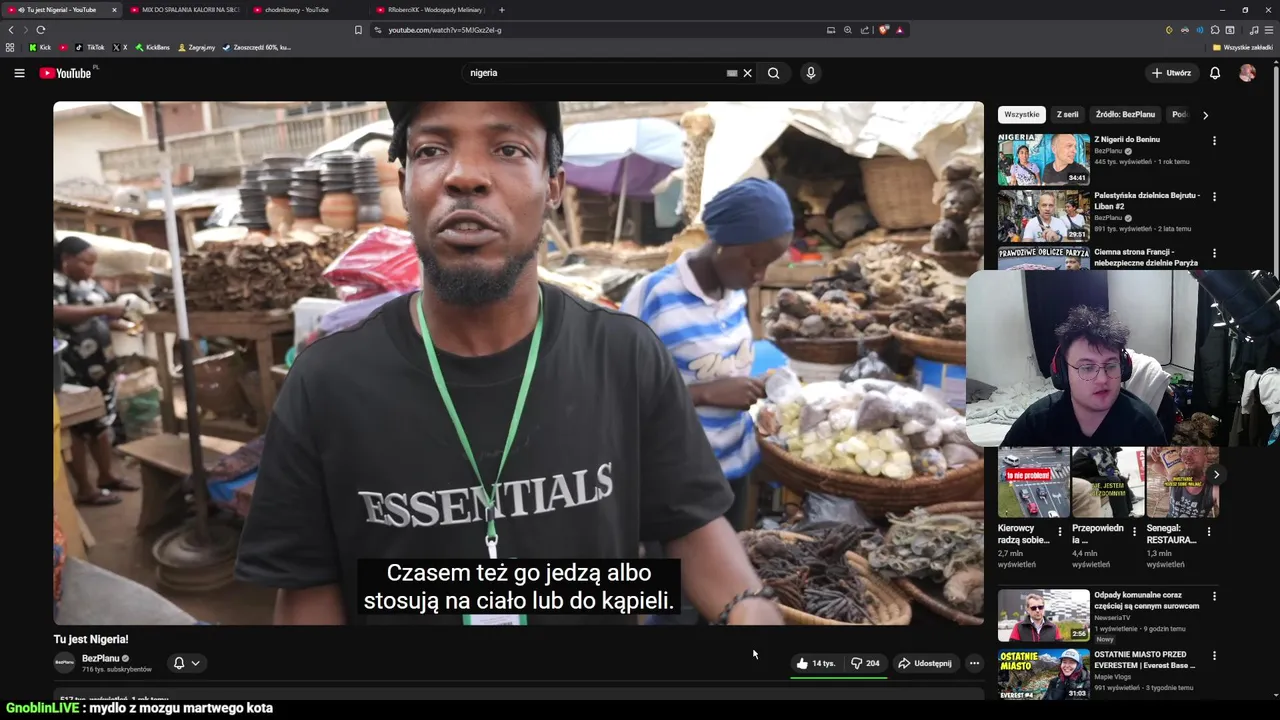Open Odpady komunalne video thumbnail
Screen dimensions: 1280x720
tap(1043, 615)
